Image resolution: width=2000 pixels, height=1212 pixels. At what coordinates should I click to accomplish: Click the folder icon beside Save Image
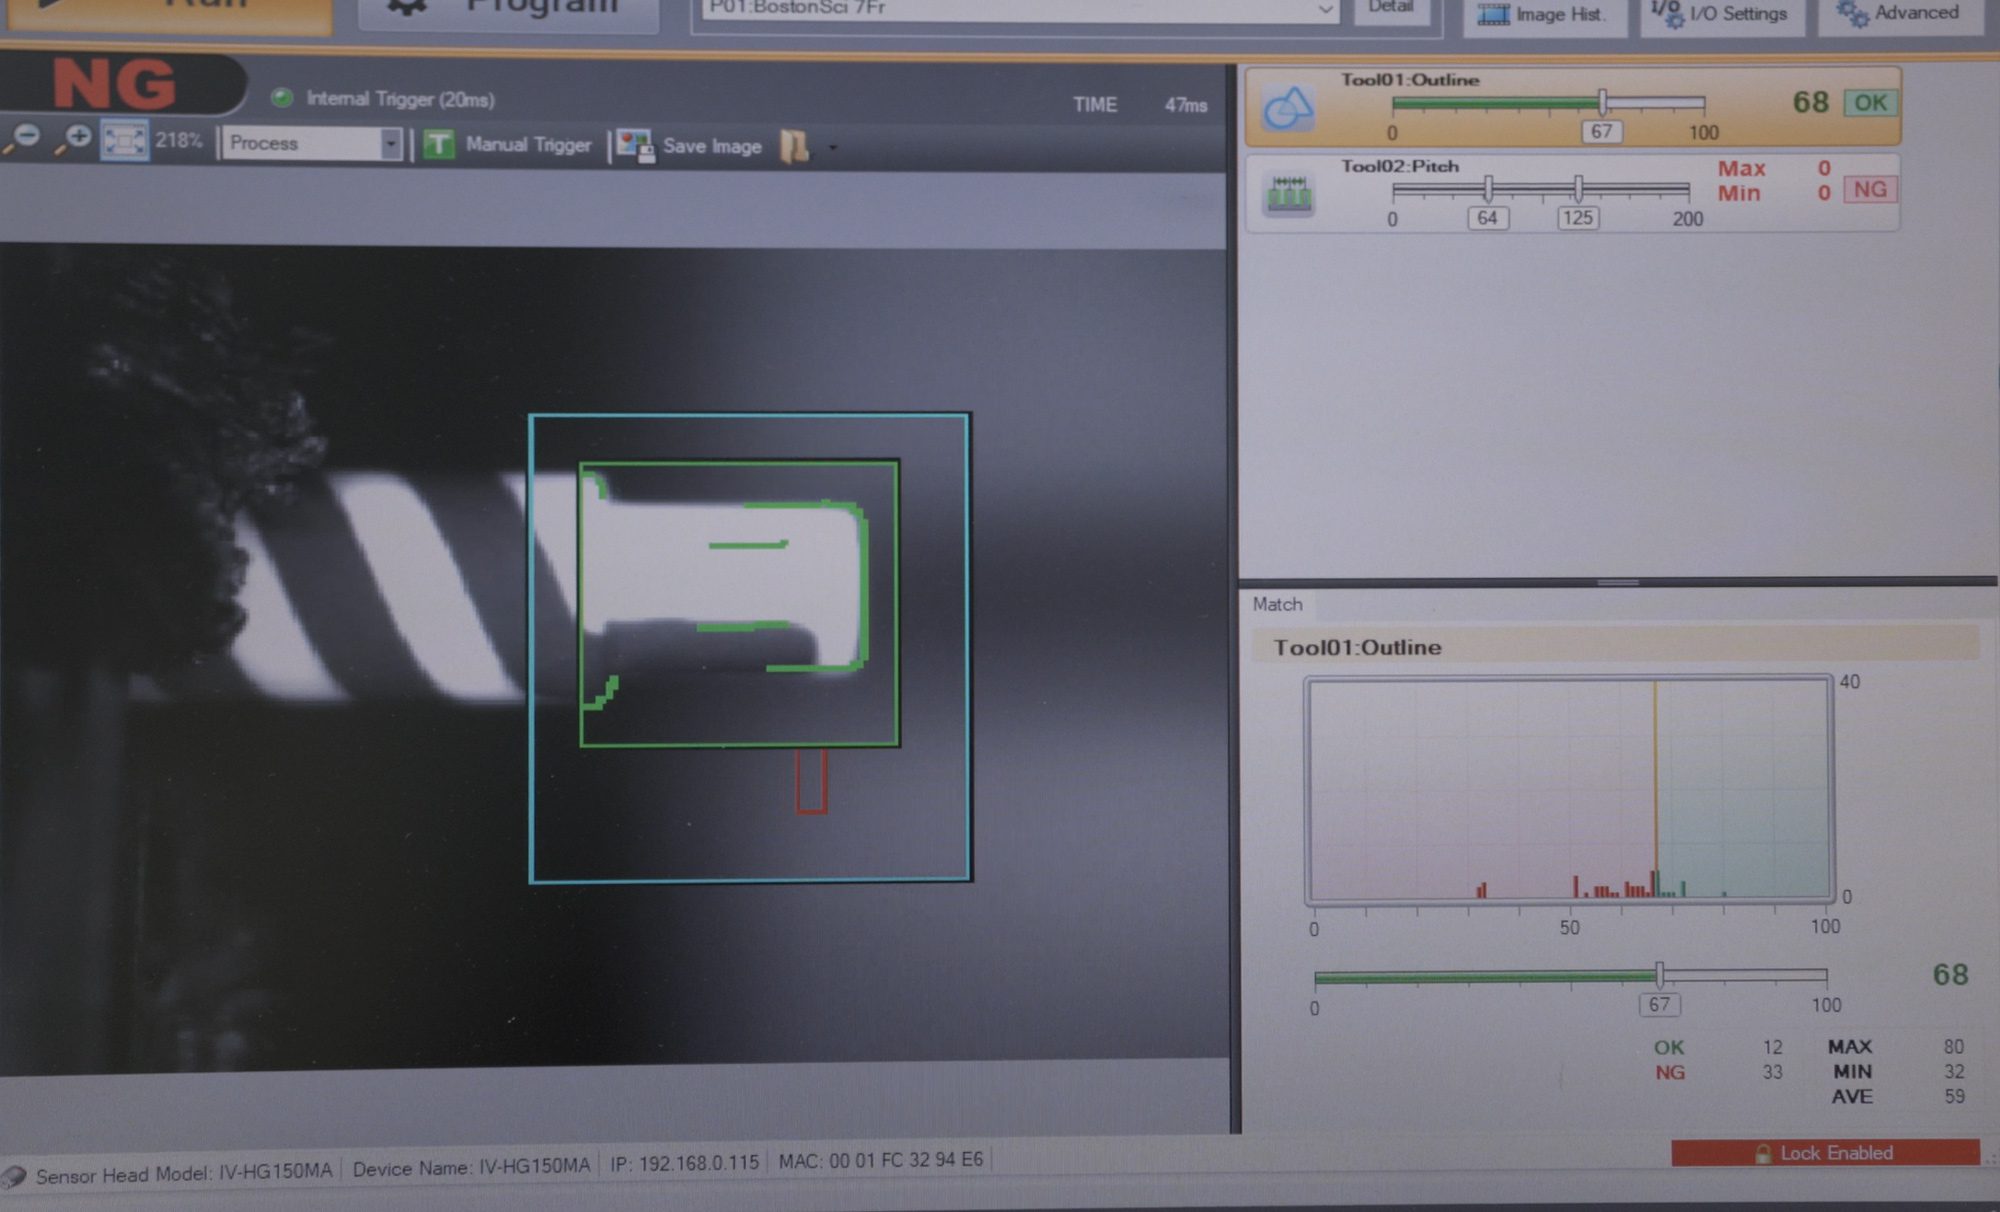click(x=795, y=147)
